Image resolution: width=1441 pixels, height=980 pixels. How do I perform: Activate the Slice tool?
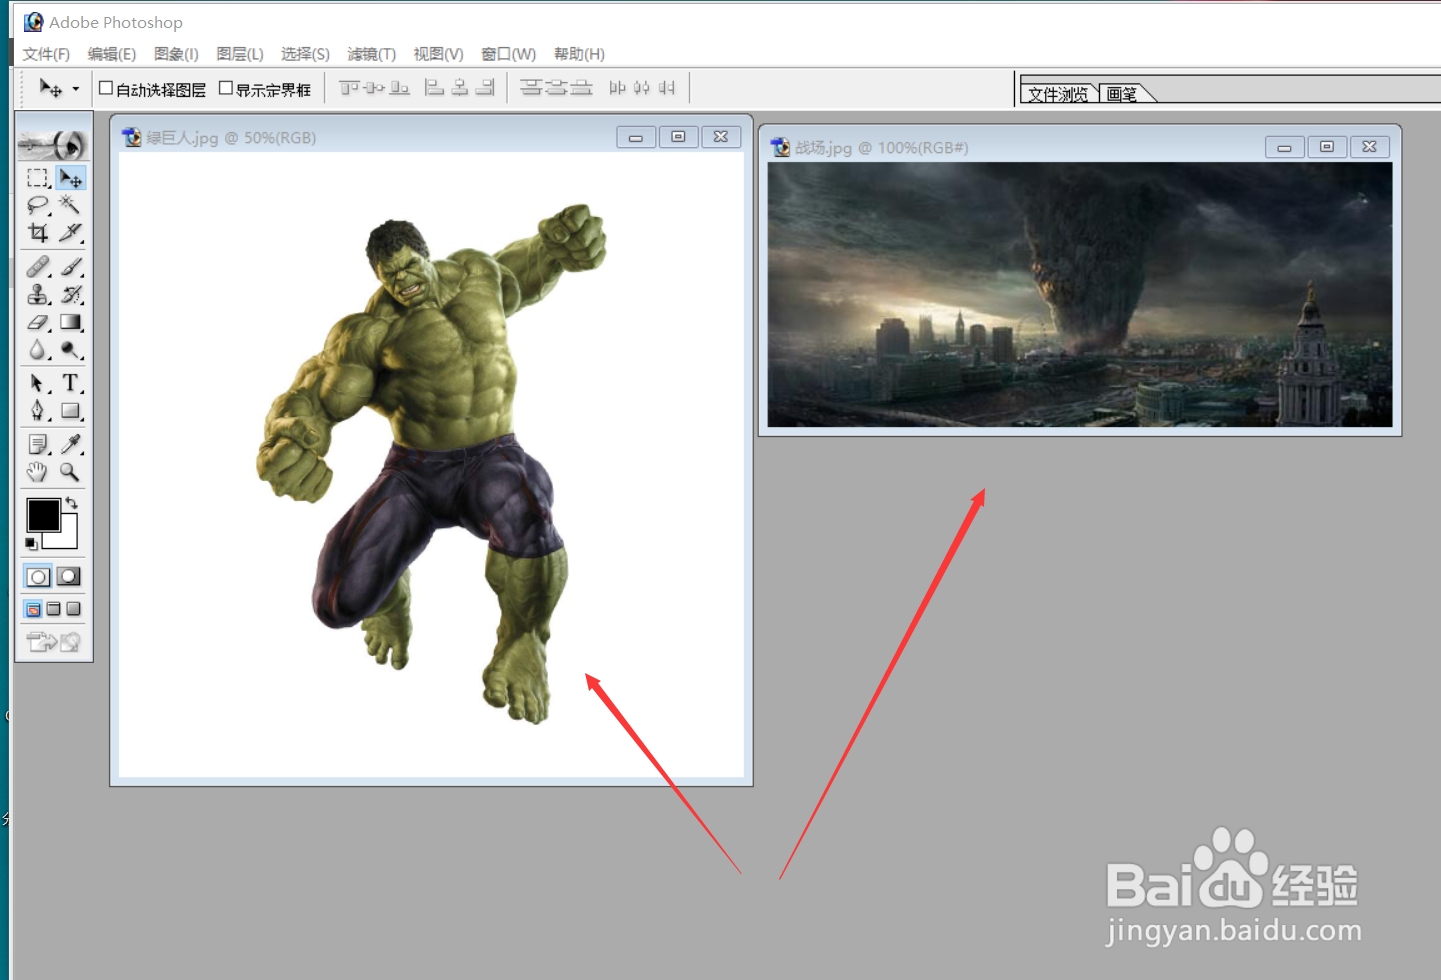(70, 233)
